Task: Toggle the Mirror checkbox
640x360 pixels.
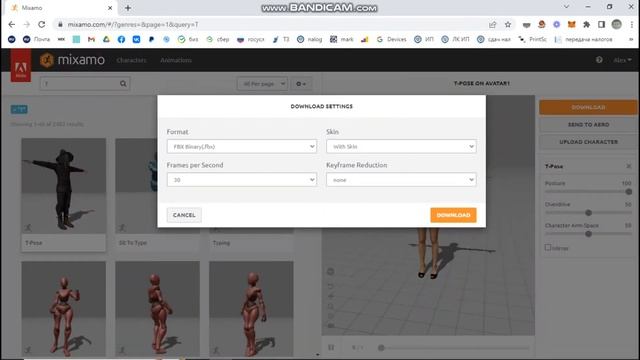Action: (x=548, y=247)
